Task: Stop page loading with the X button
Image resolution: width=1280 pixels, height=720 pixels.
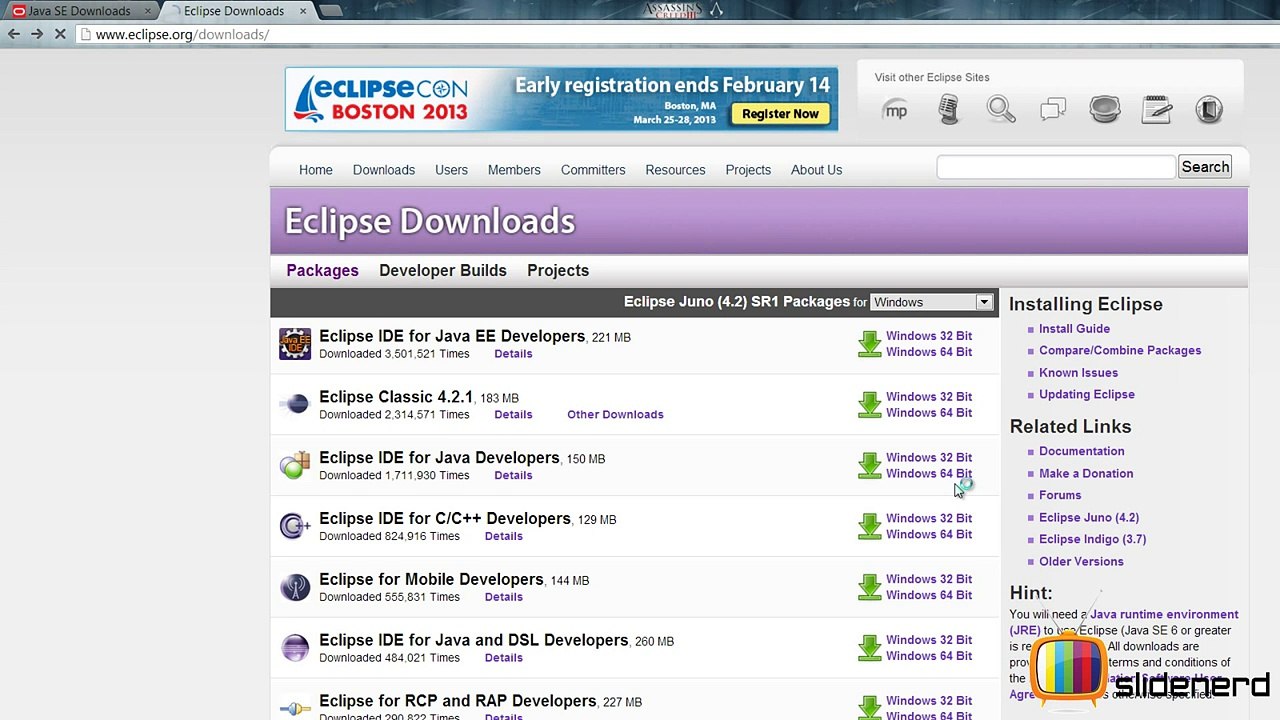Action: 60,34
